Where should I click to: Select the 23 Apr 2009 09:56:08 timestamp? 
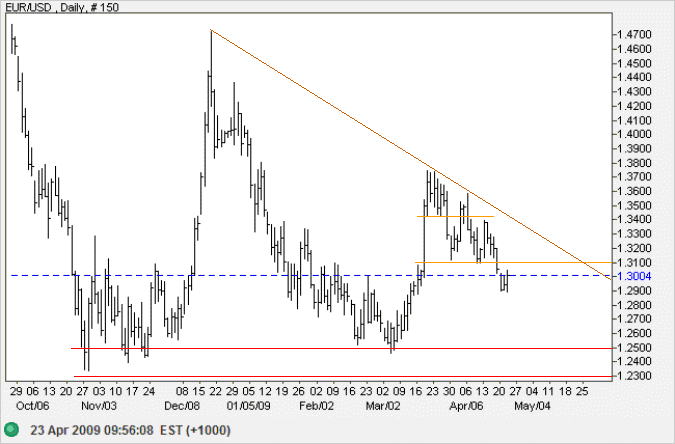pos(92,430)
